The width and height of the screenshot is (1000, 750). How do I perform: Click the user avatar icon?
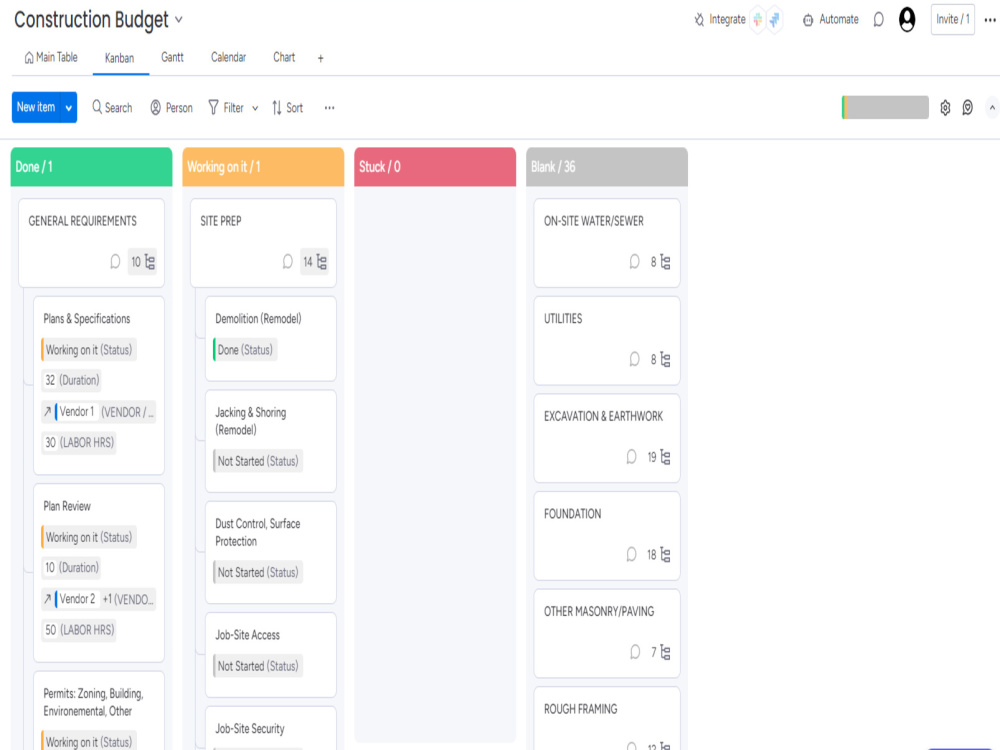tap(907, 20)
